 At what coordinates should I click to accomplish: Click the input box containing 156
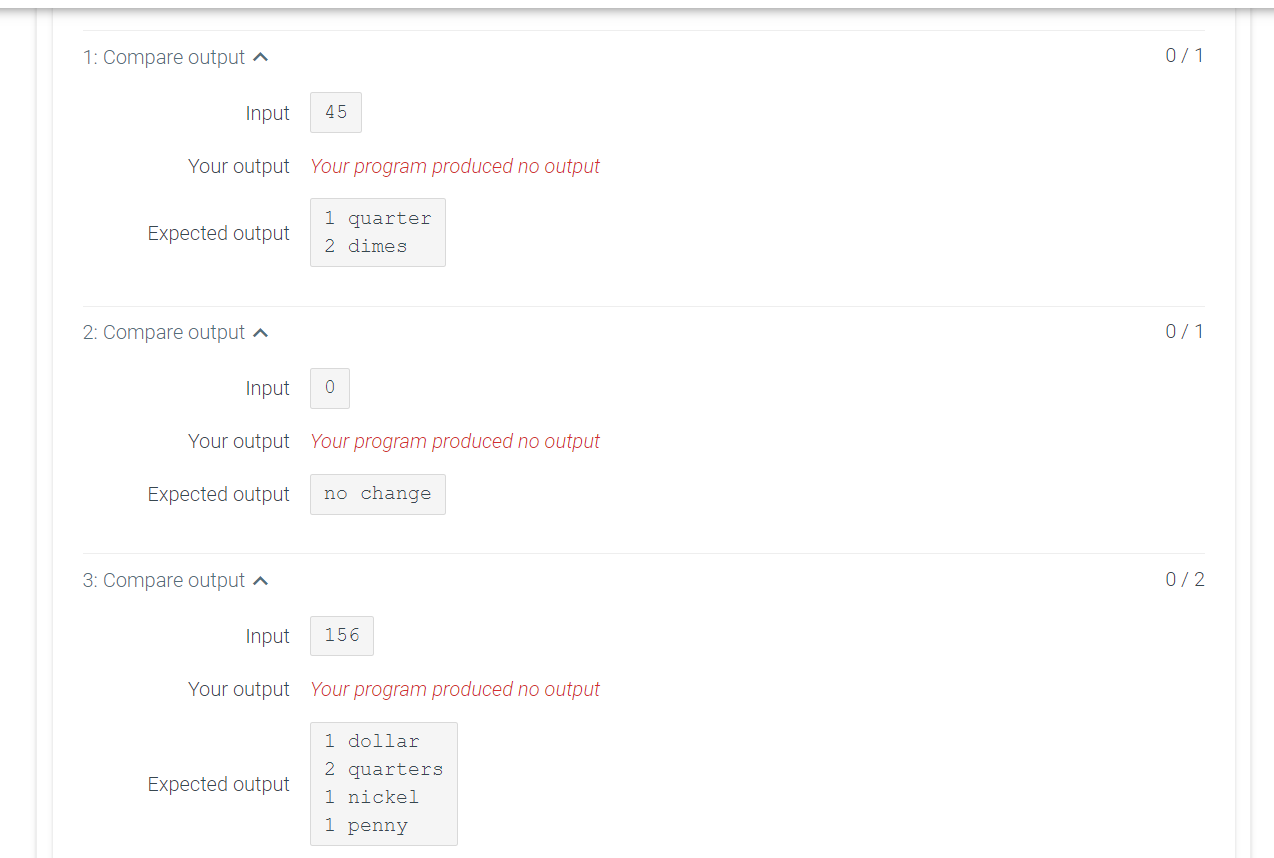tap(341, 635)
